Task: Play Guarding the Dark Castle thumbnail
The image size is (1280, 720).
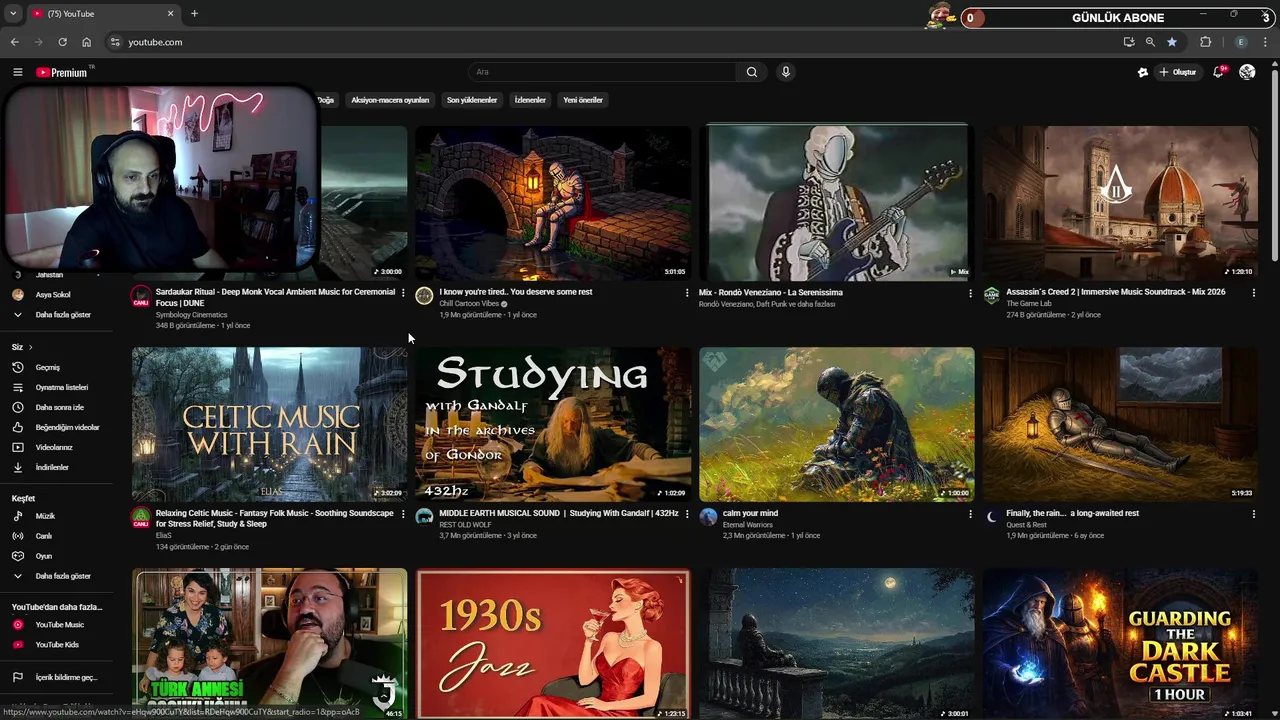Action: pyautogui.click(x=1120, y=644)
